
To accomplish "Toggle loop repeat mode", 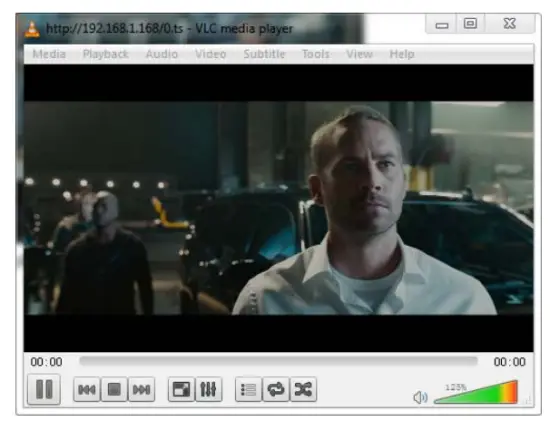I will click(x=276, y=389).
